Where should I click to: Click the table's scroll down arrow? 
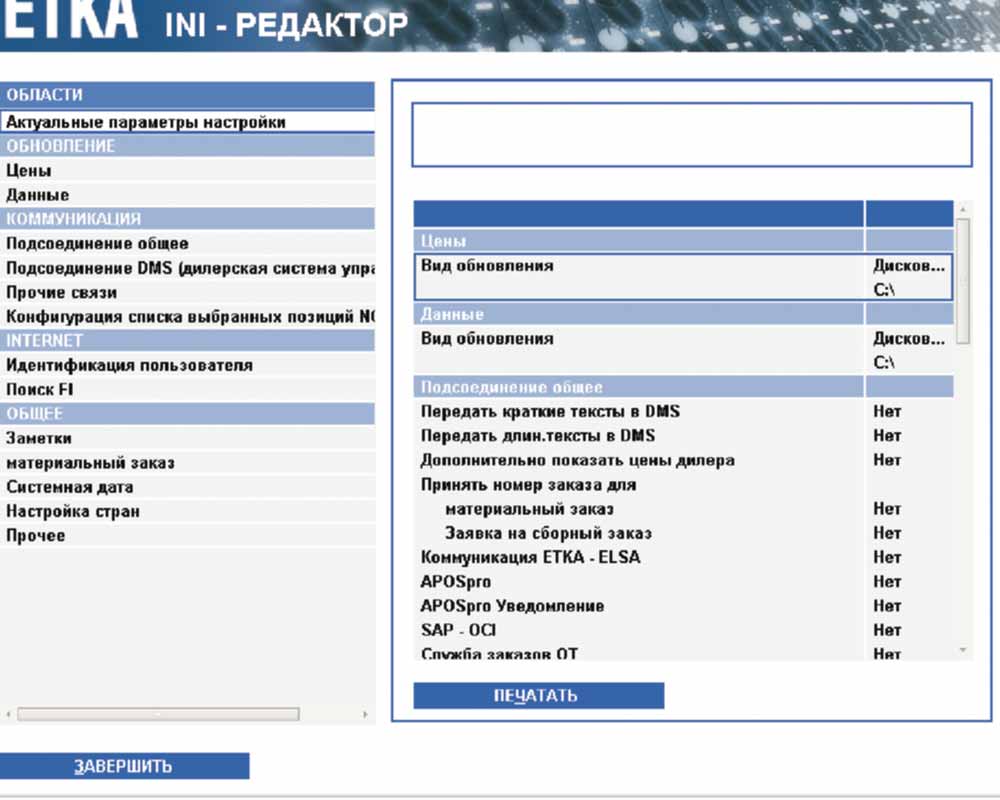point(962,651)
